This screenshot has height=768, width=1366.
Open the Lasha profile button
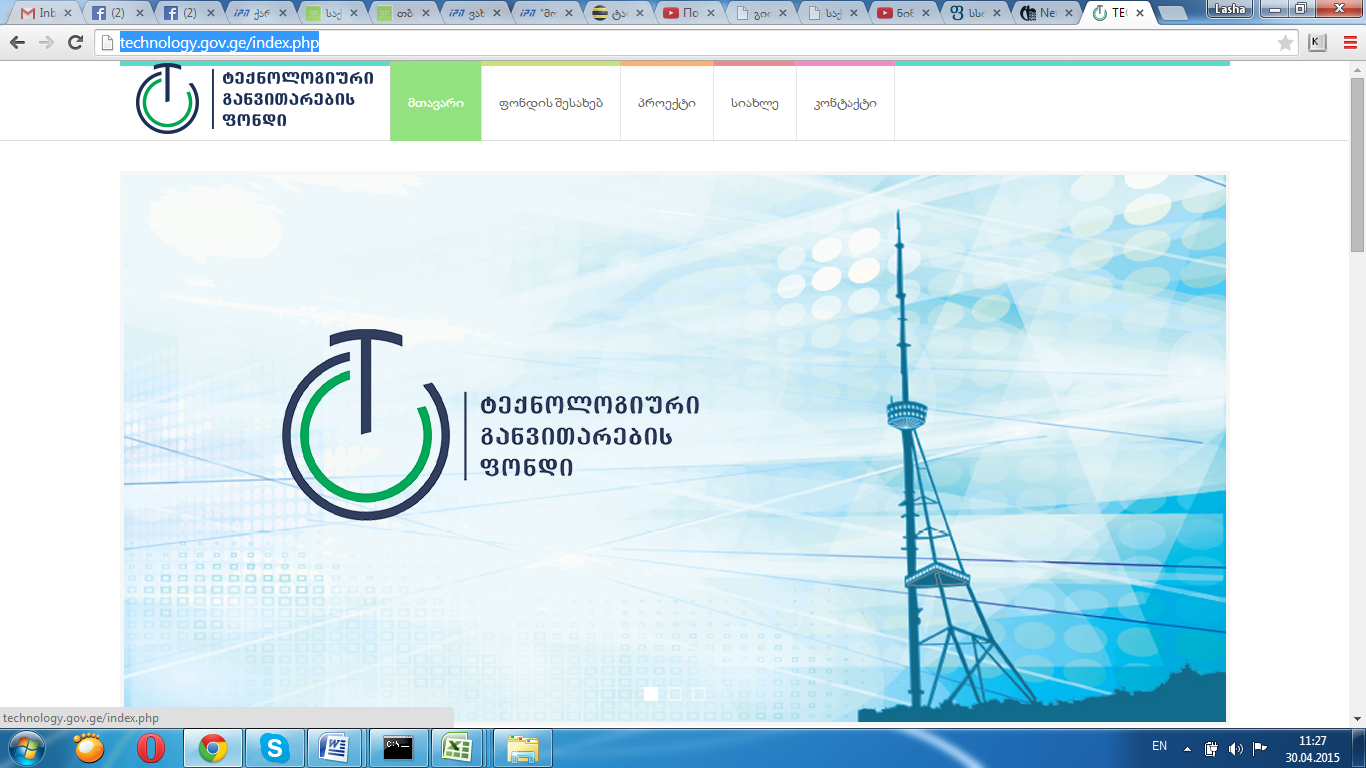1229,8
